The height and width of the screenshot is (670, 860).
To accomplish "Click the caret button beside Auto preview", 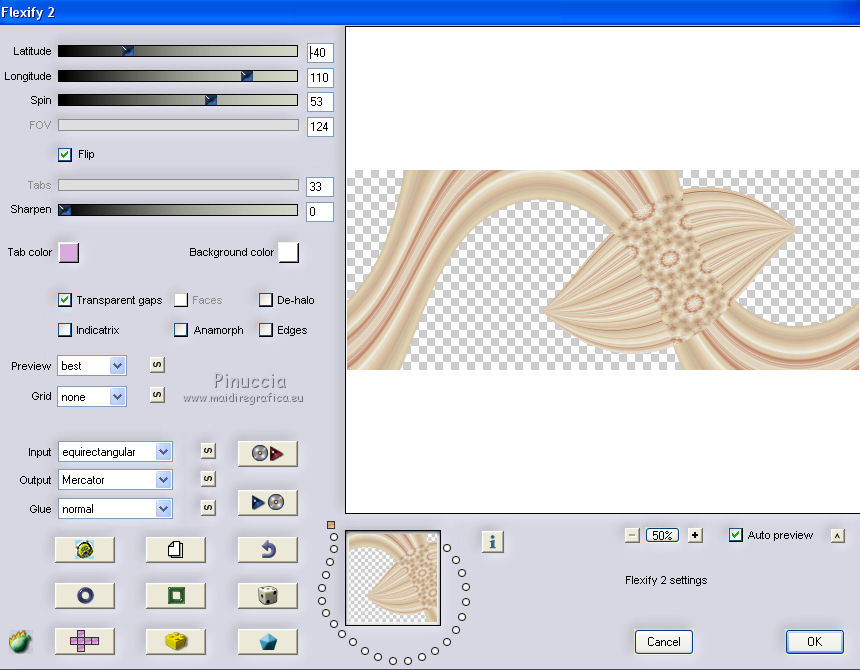I will pyautogui.click(x=838, y=536).
